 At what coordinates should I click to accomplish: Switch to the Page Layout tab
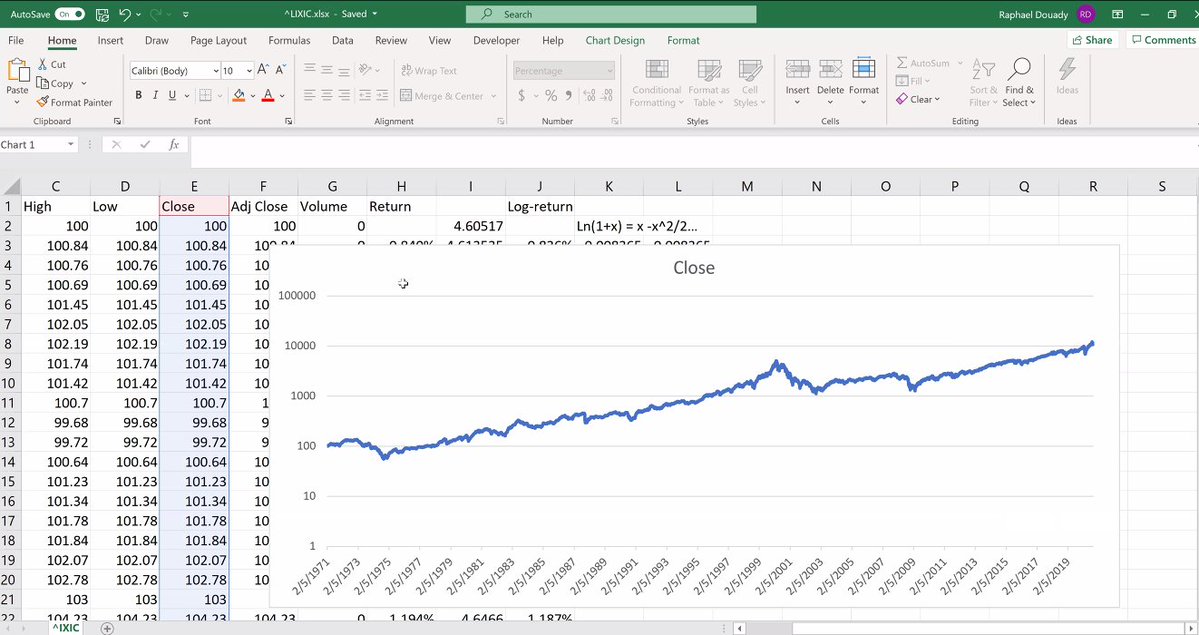click(219, 41)
